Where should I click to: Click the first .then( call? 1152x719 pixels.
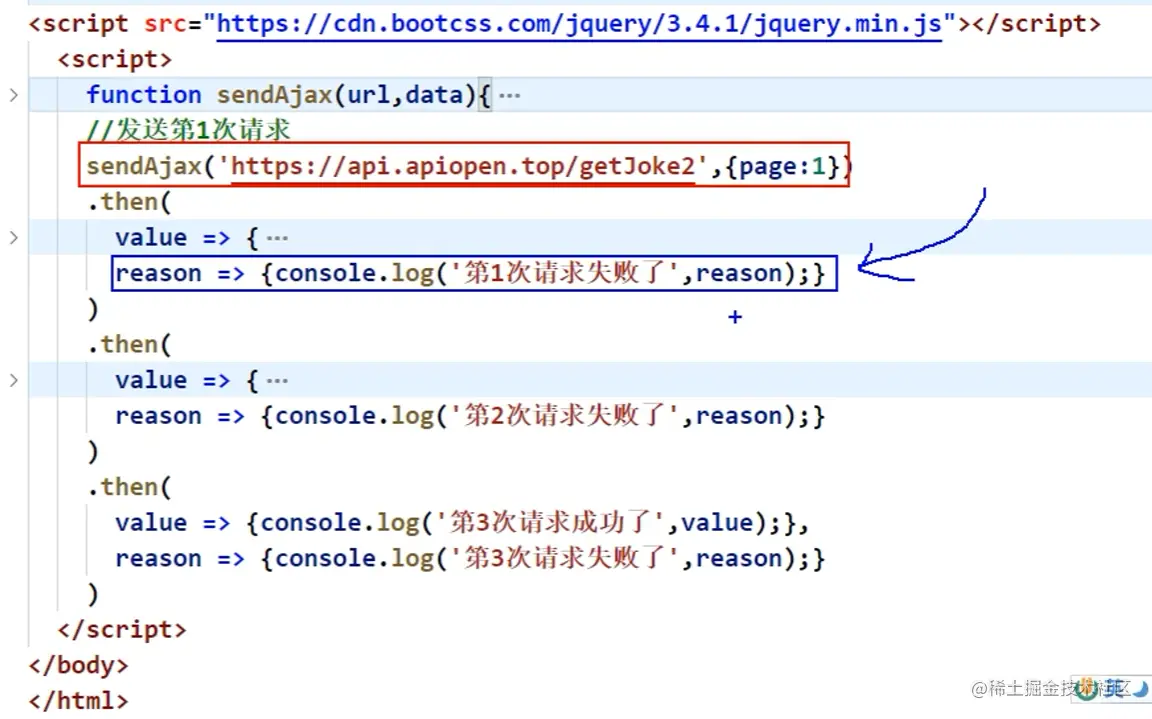[129, 202]
